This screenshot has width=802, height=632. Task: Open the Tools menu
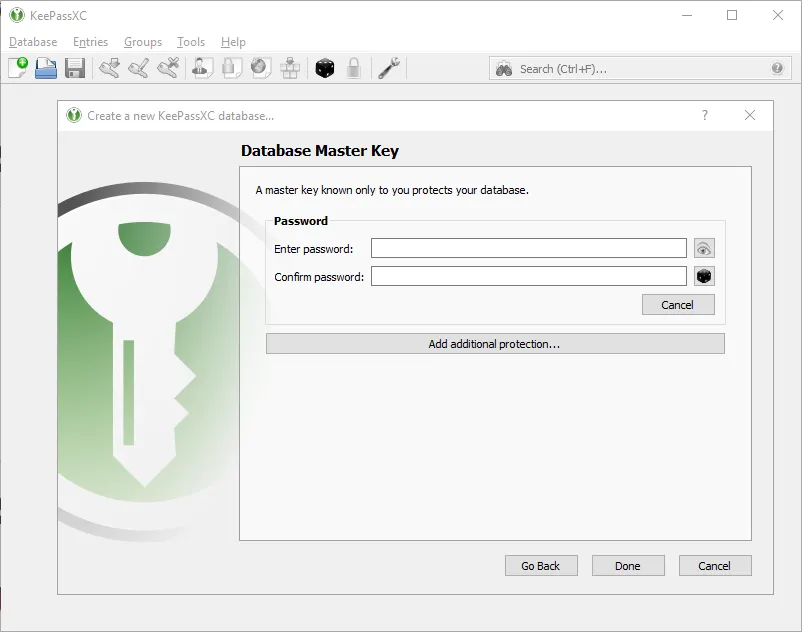click(x=191, y=42)
